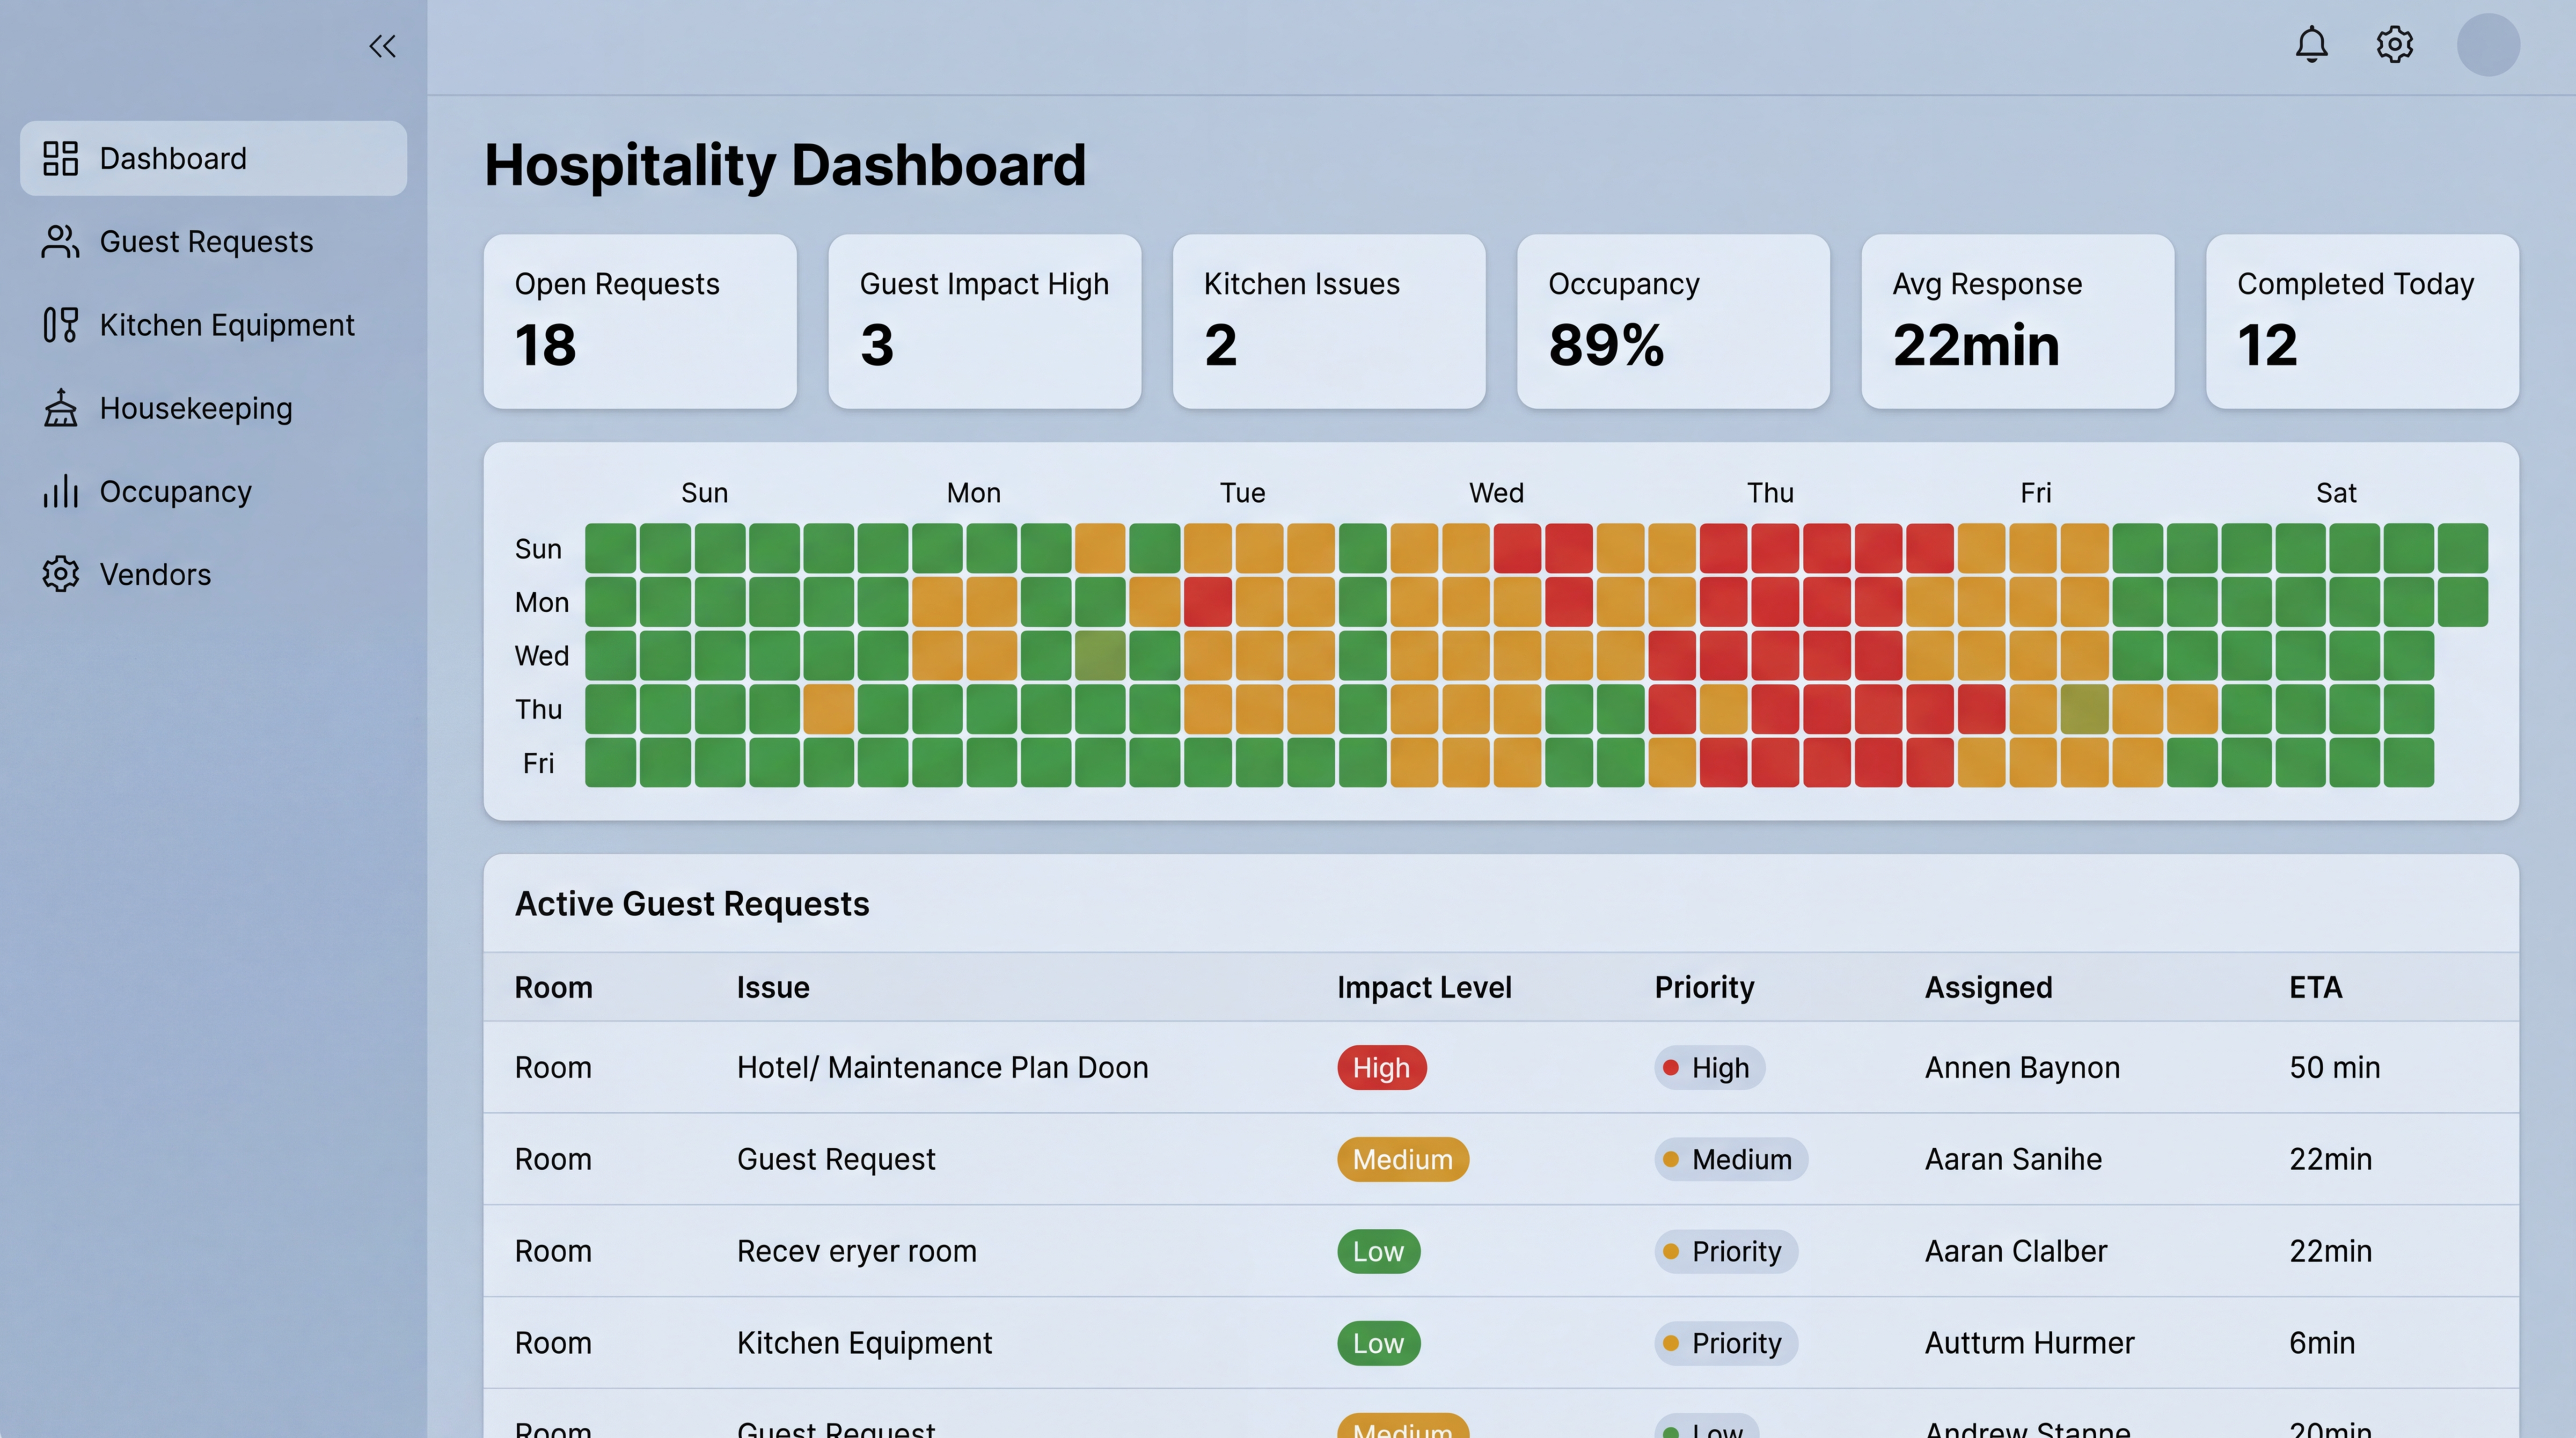Click the Vendors gear icon
This screenshot has height=1438, width=2576.
click(x=60, y=574)
